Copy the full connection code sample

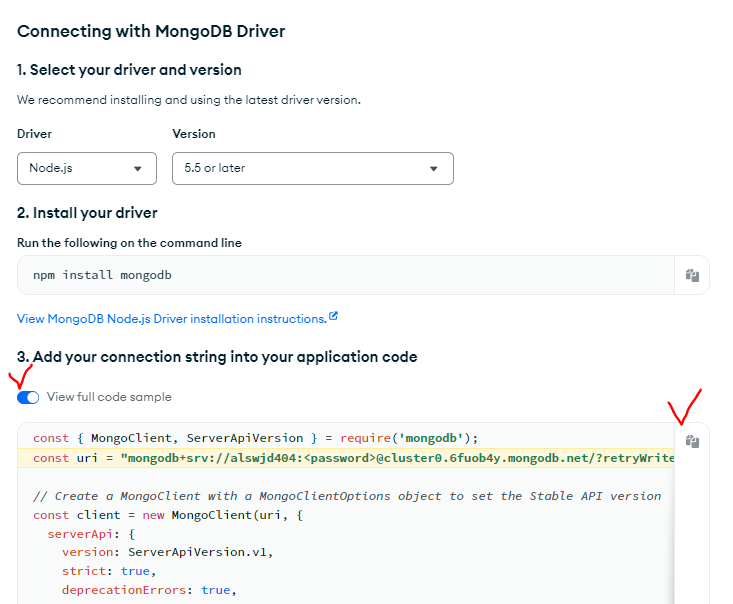(692, 441)
